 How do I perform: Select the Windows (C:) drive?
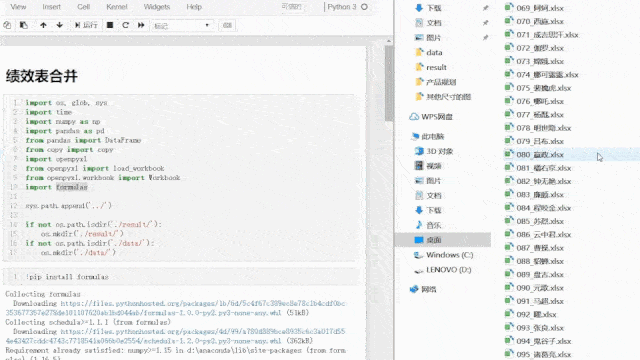click(x=450, y=255)
